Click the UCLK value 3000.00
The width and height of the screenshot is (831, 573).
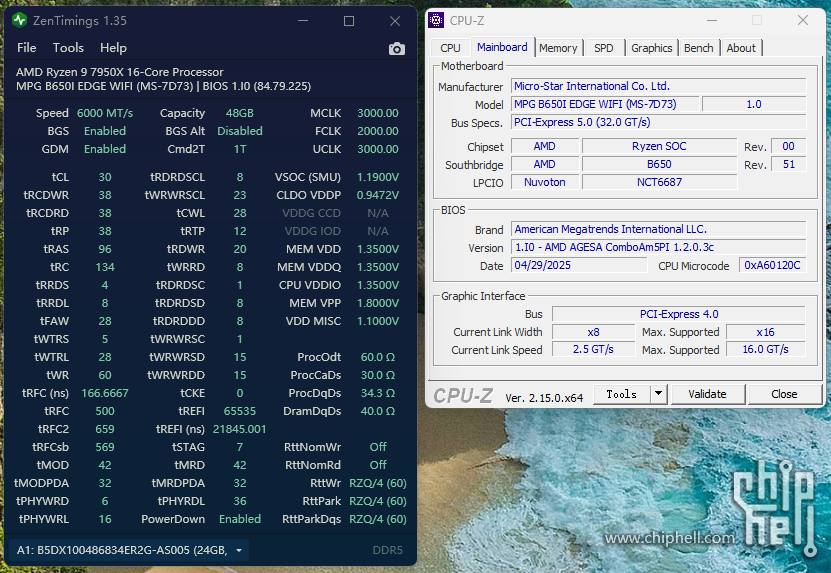click(x=378, y=149)
